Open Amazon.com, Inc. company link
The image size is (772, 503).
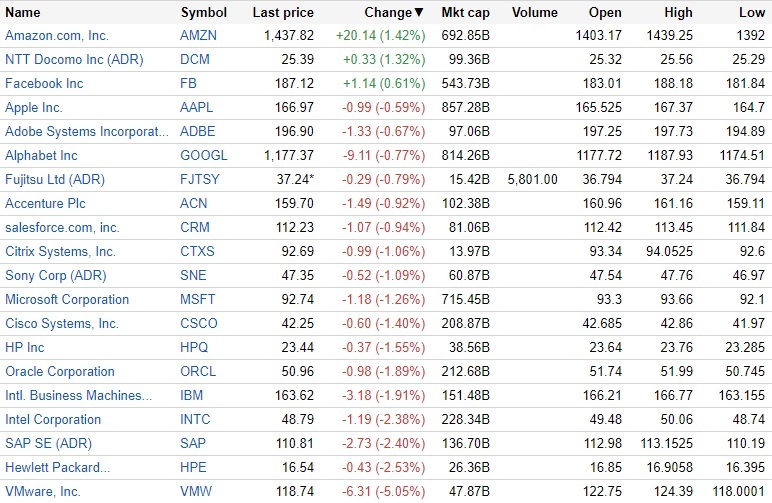click(56, 35)
